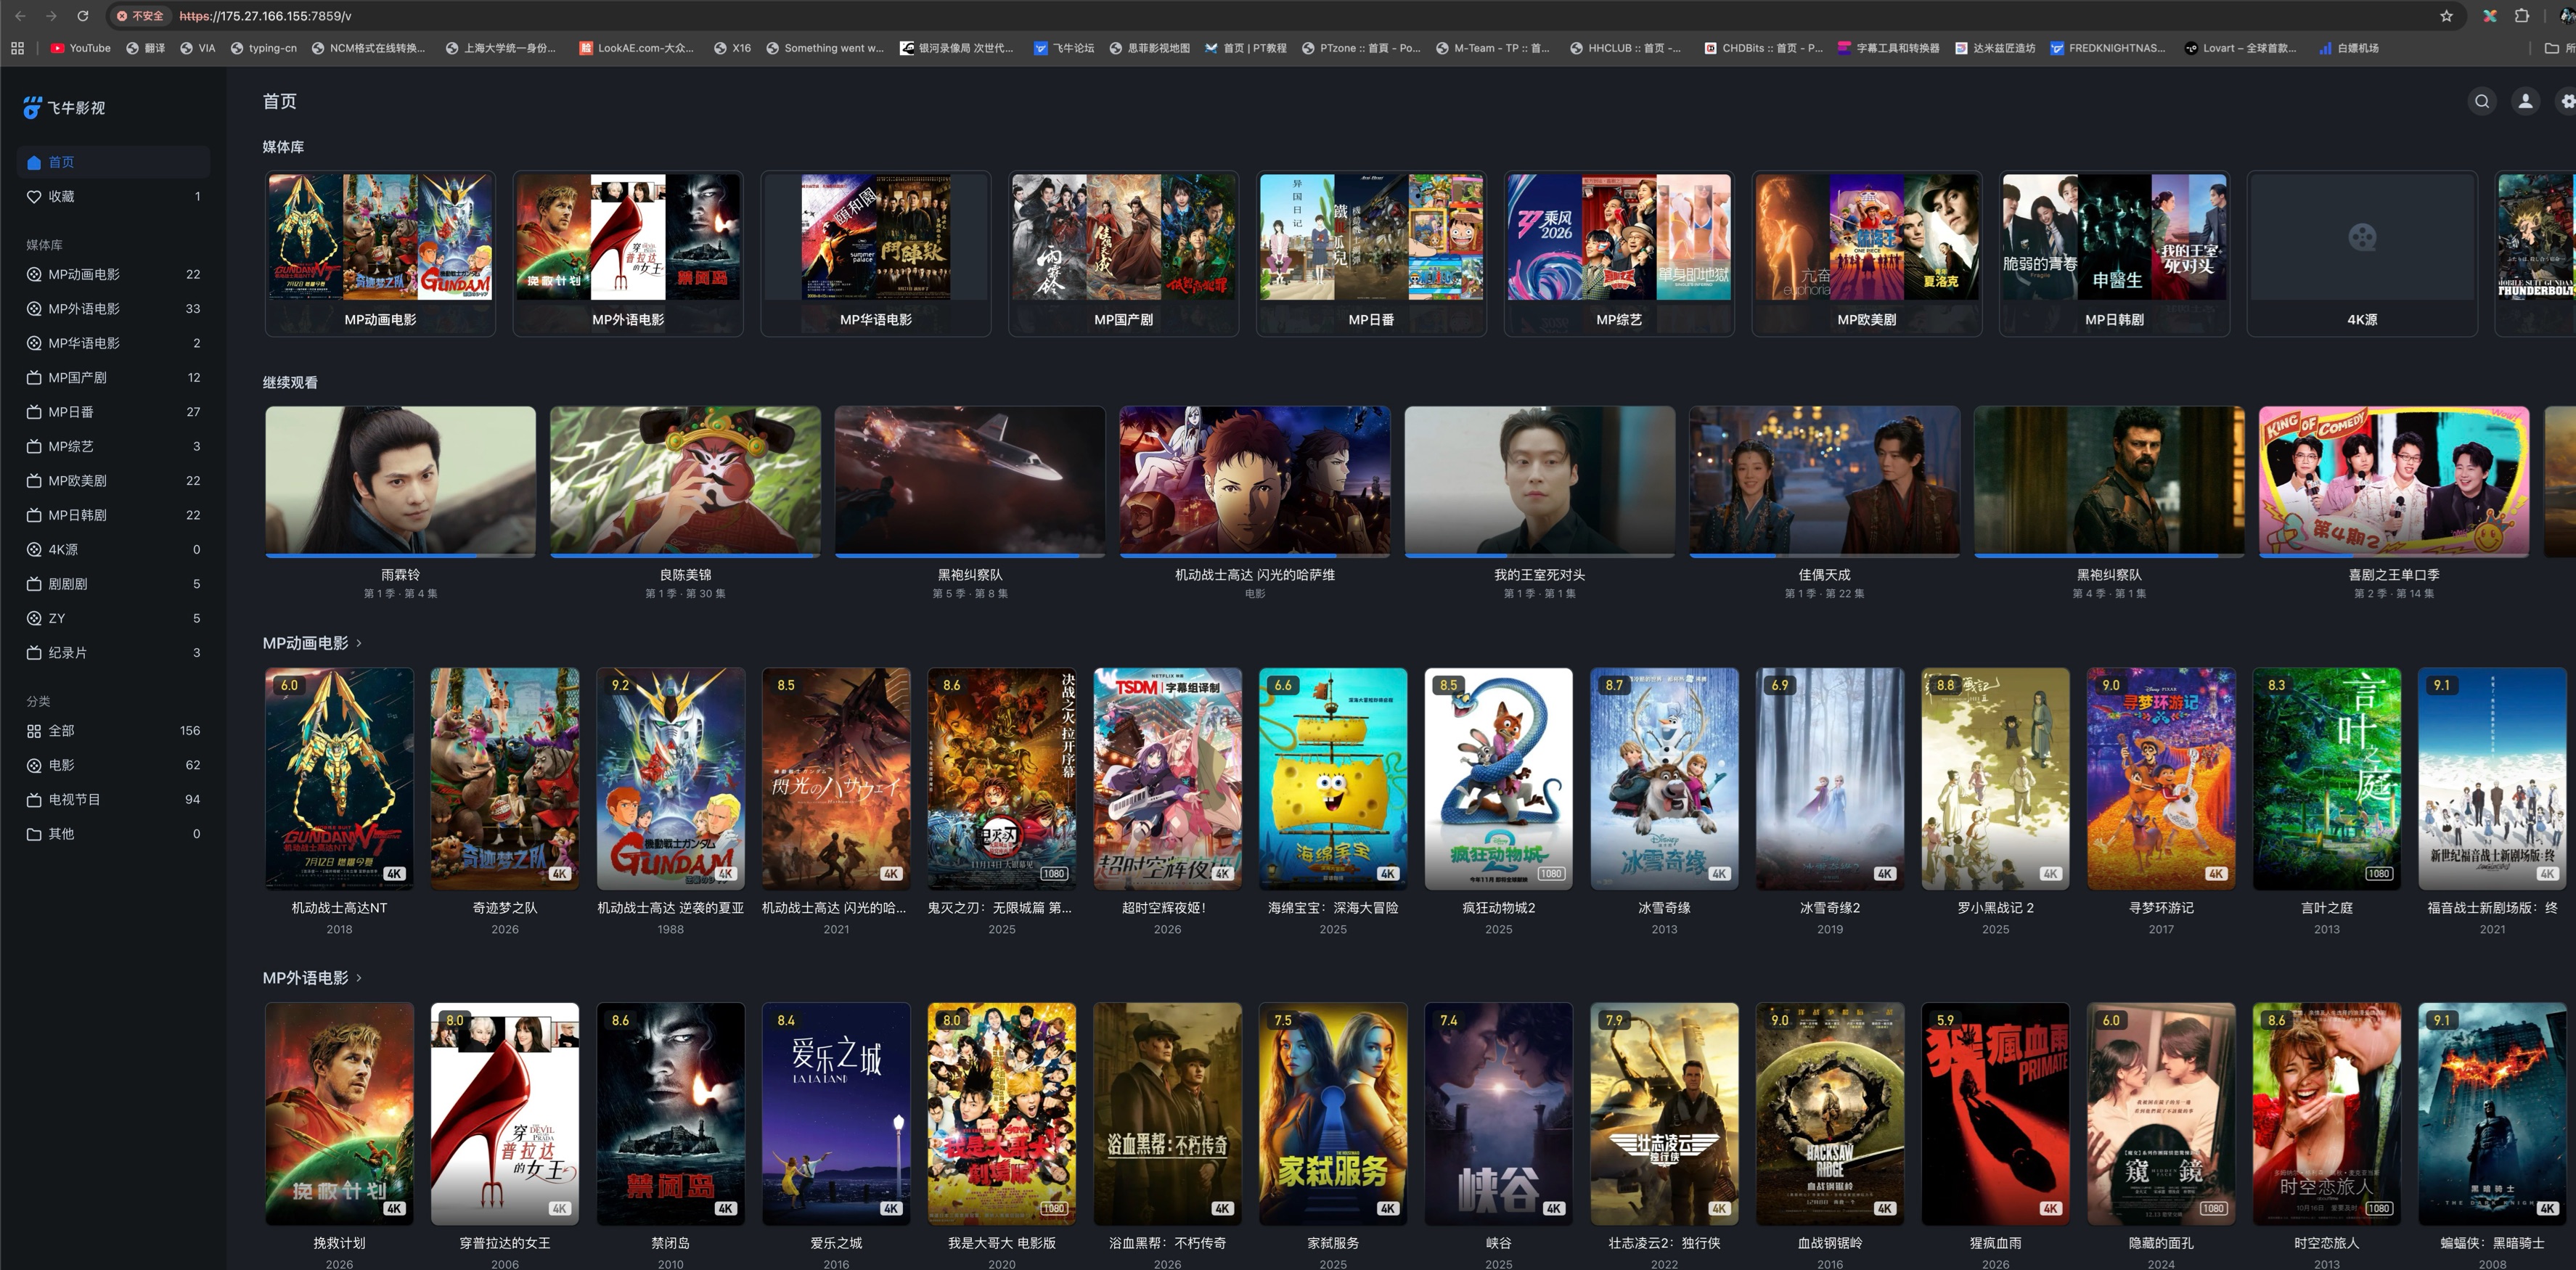Resume 我的王室死对头 thumbnail

pyautogui.click(x=1539, y=481)
